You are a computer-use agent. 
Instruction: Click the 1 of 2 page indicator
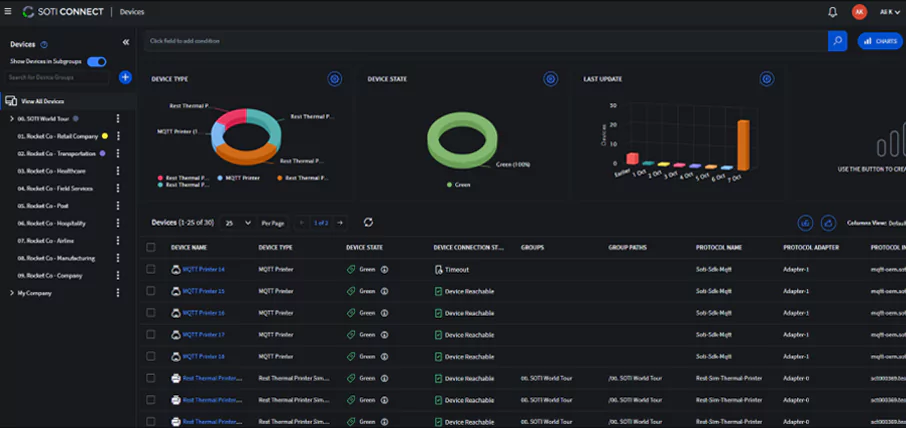tap(321, 223)
